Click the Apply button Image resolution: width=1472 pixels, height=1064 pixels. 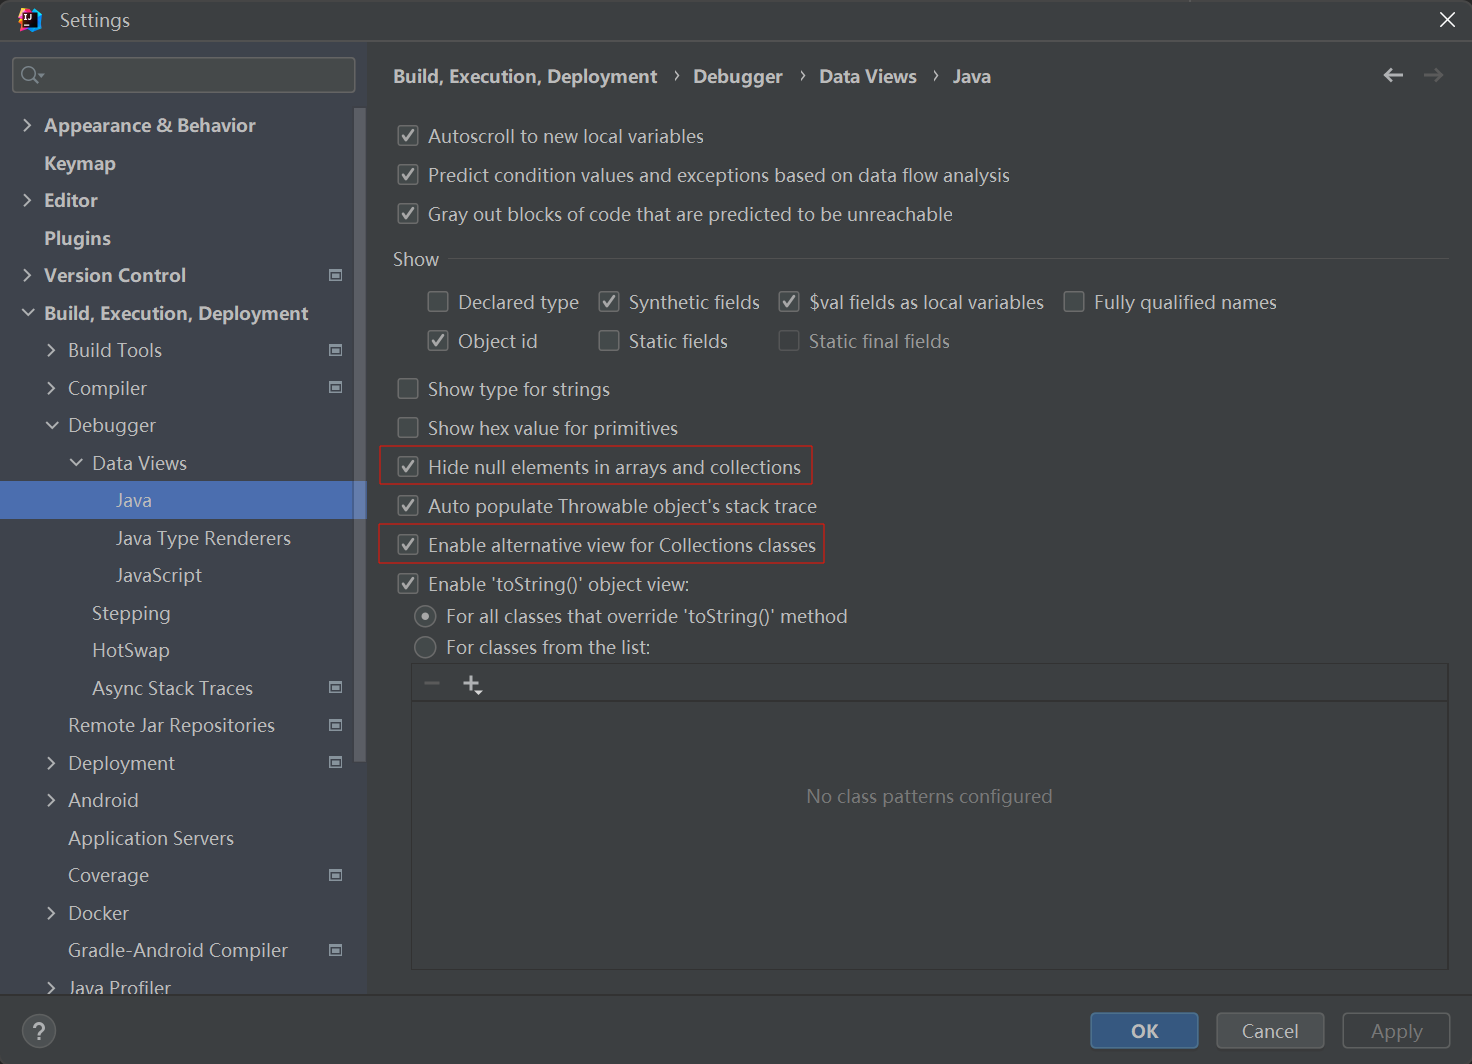click(x=1396, y=1031)
